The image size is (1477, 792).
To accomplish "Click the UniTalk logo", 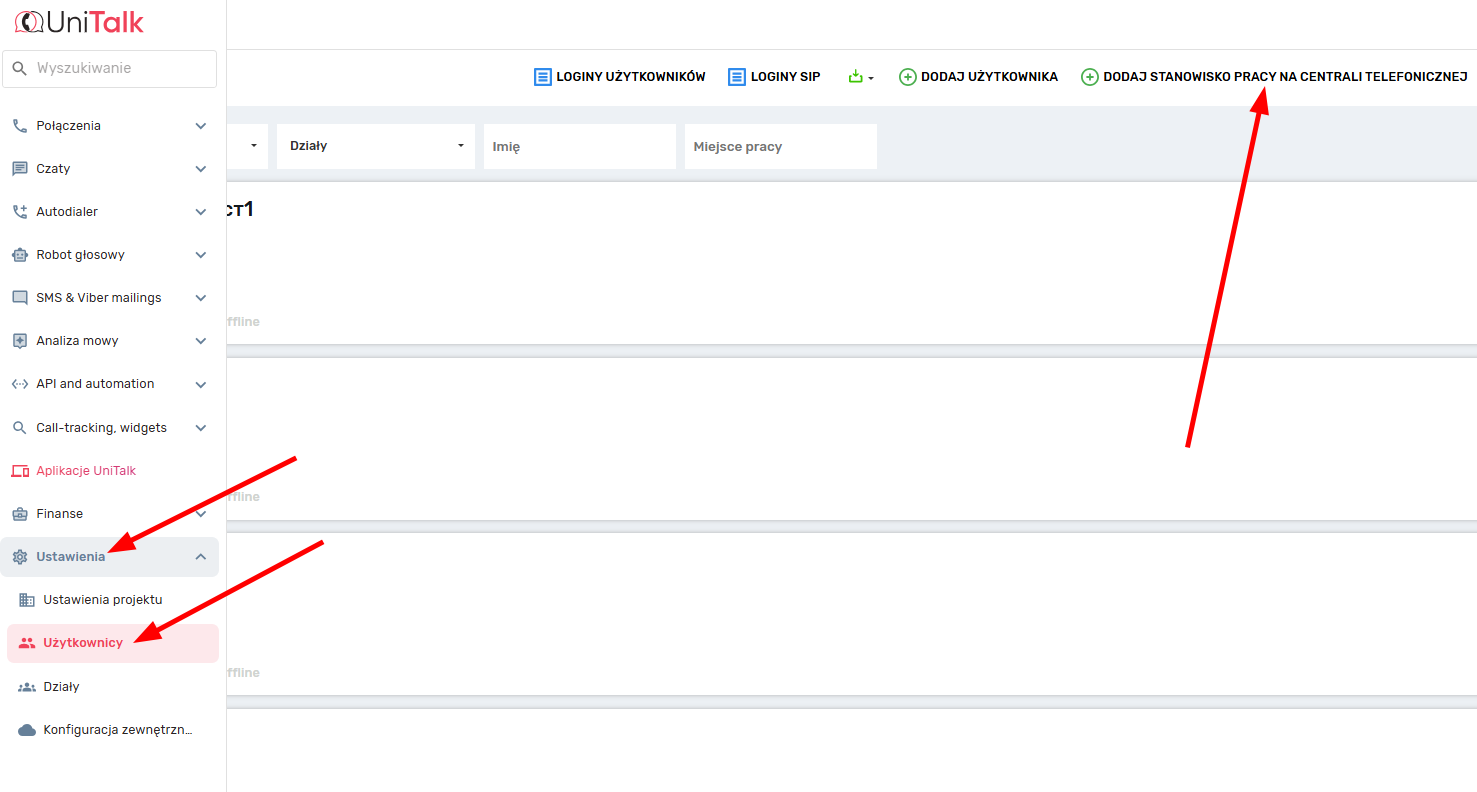I will [80, 22].
